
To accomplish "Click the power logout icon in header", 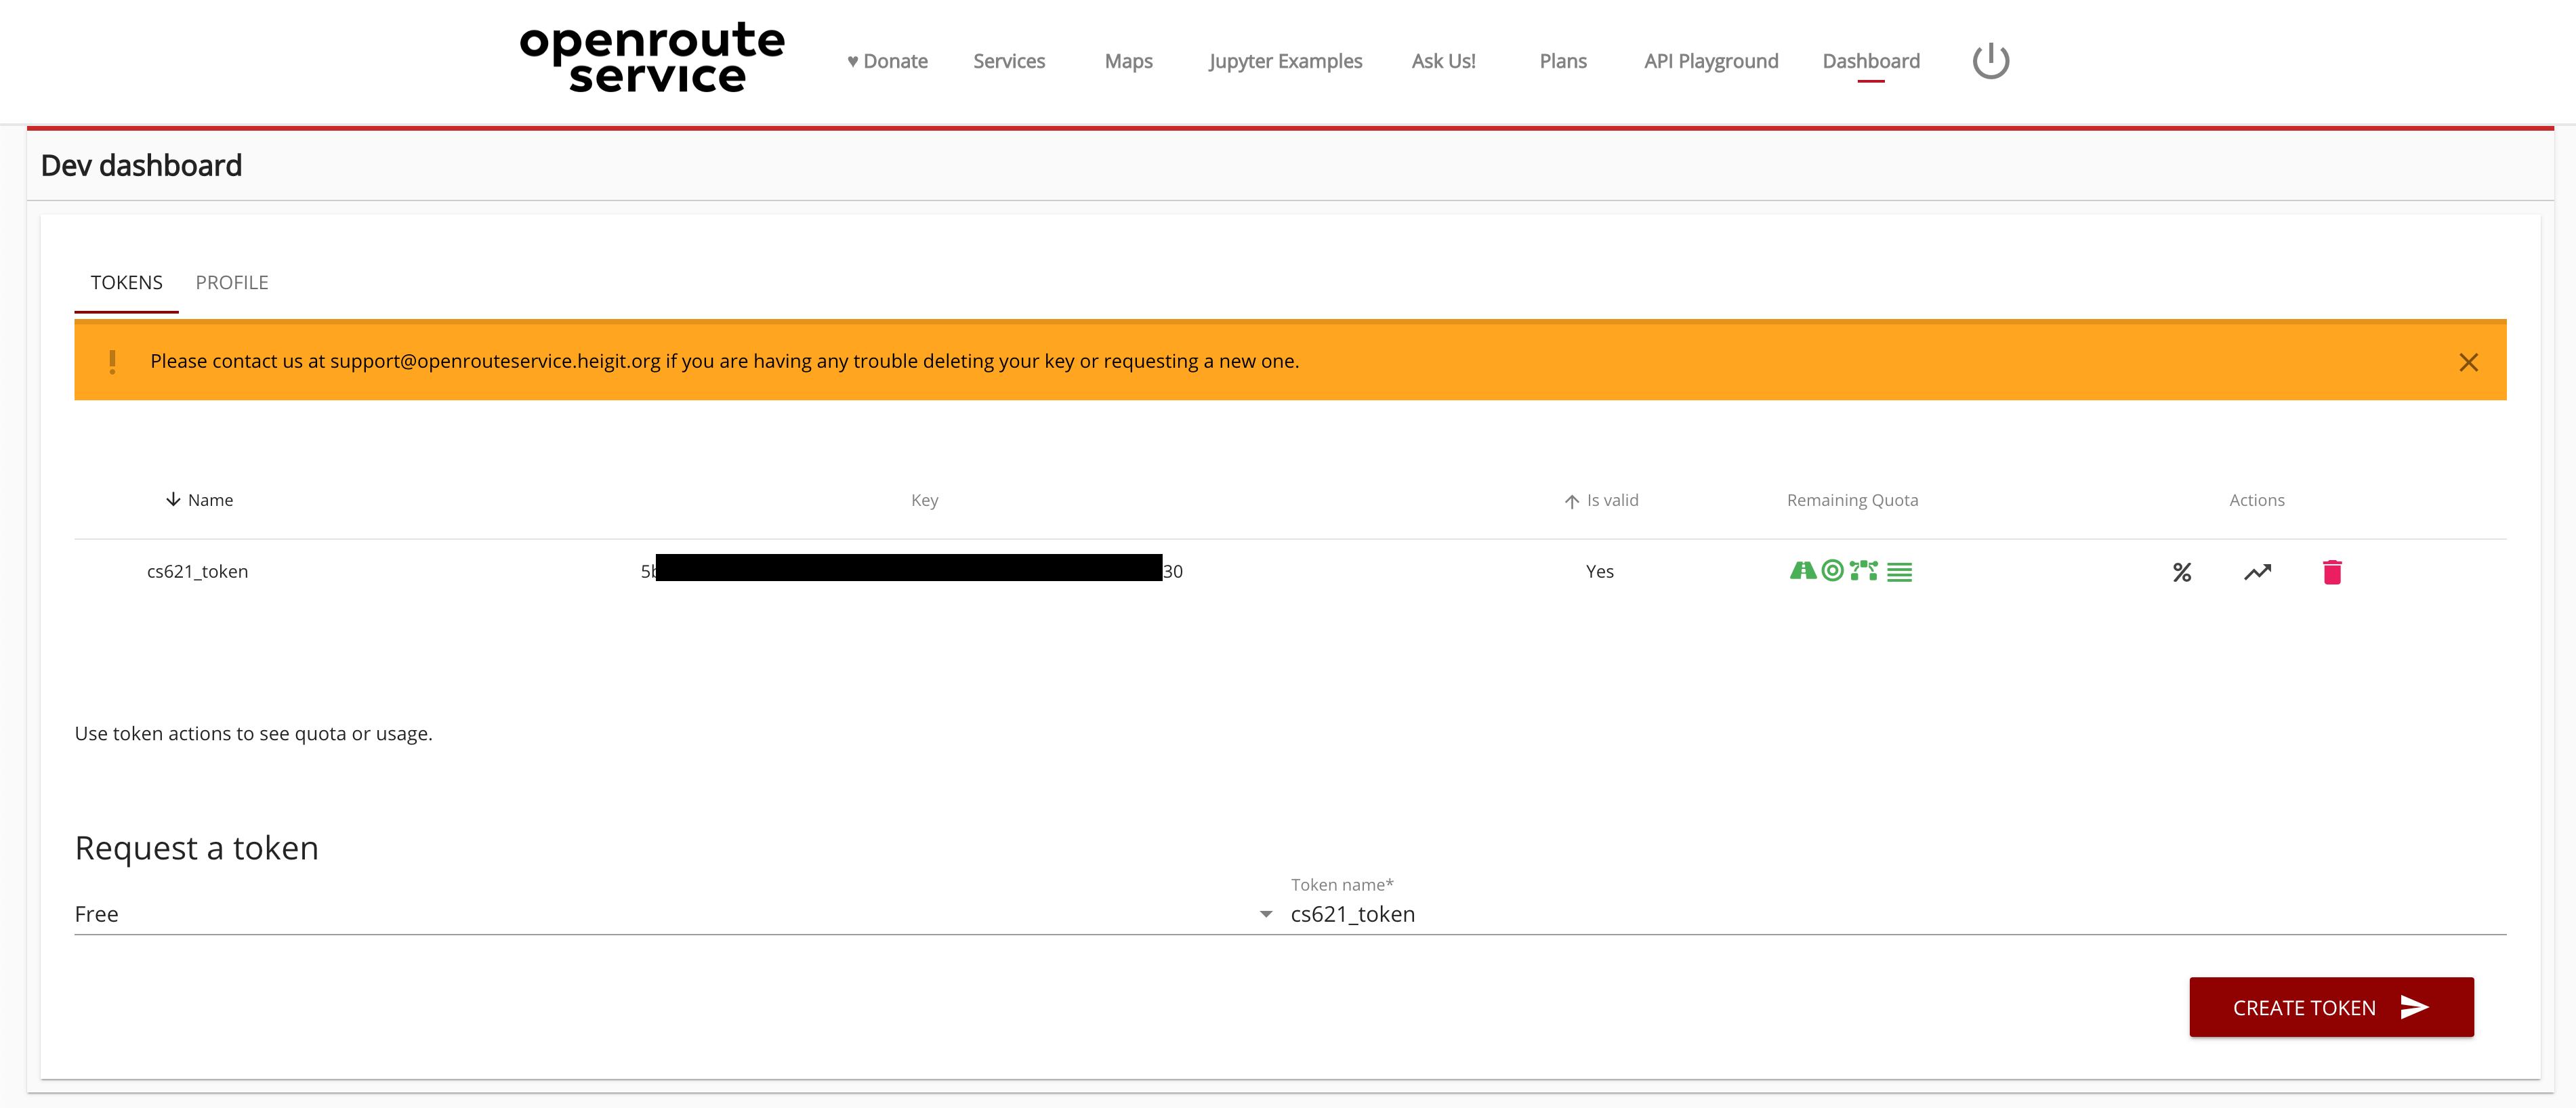I will click(1990, 61).
